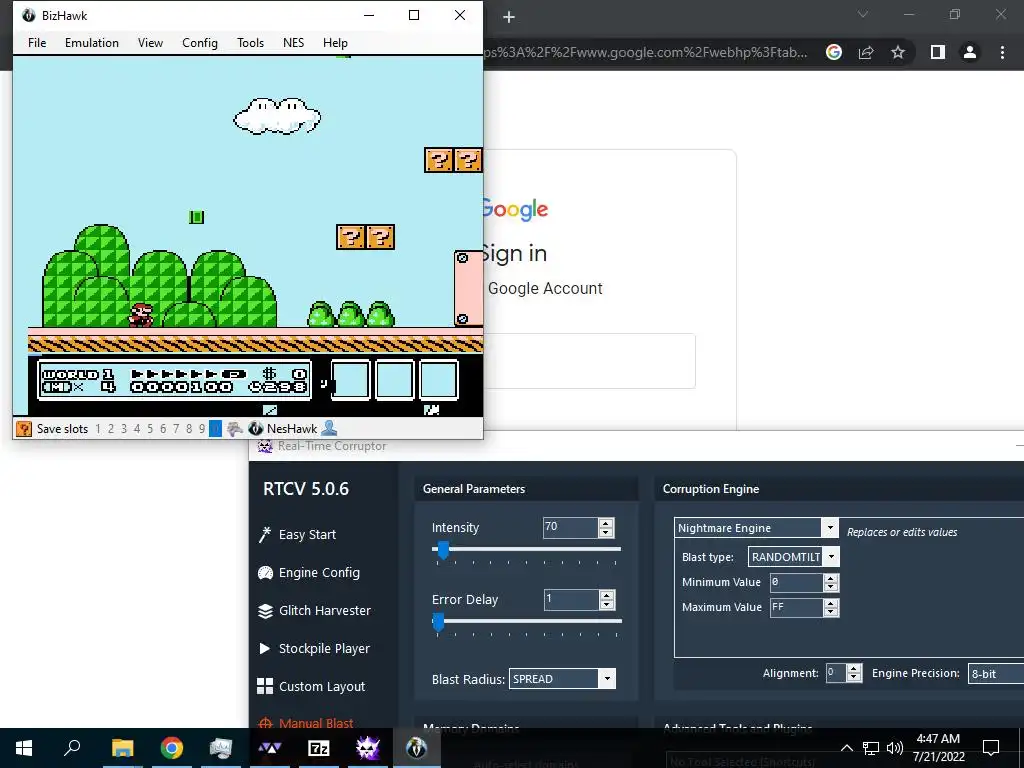The image size is (1024, 768).
Task: Click the Real-Time Corruptor title bar icon
Action: coord(264,446)
